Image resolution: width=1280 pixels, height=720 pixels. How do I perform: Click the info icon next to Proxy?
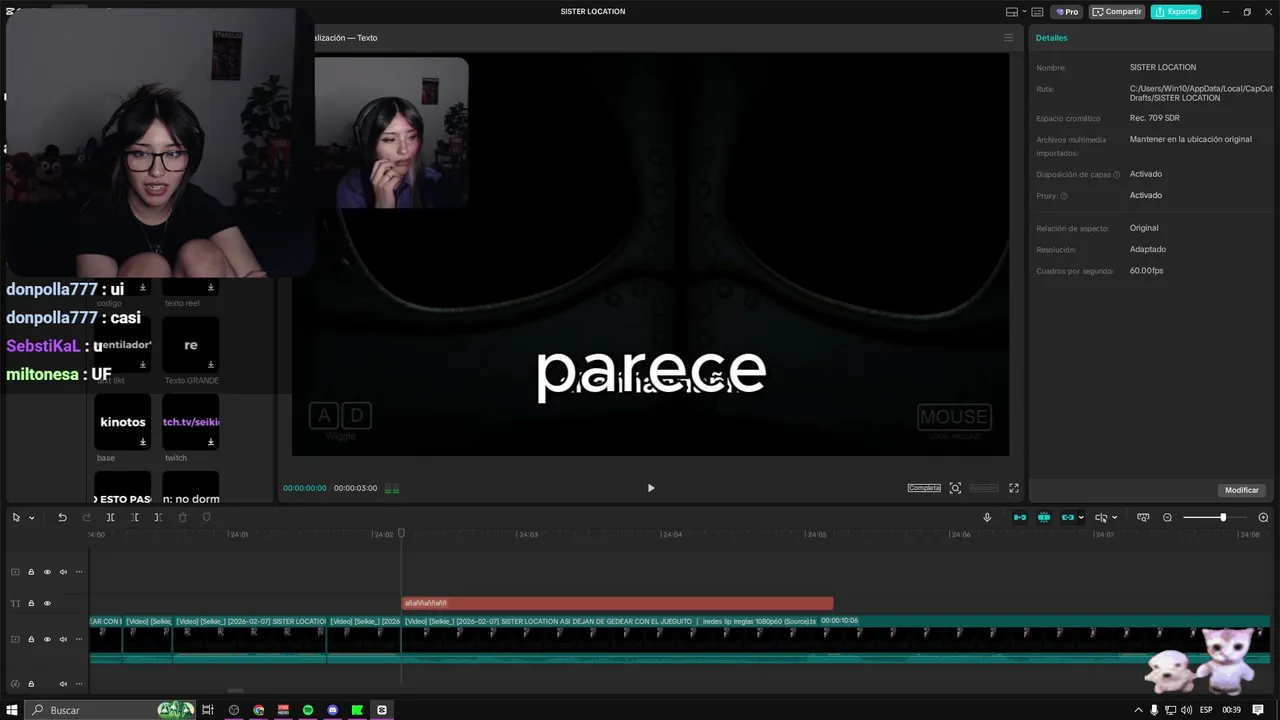pos(1064,196)
